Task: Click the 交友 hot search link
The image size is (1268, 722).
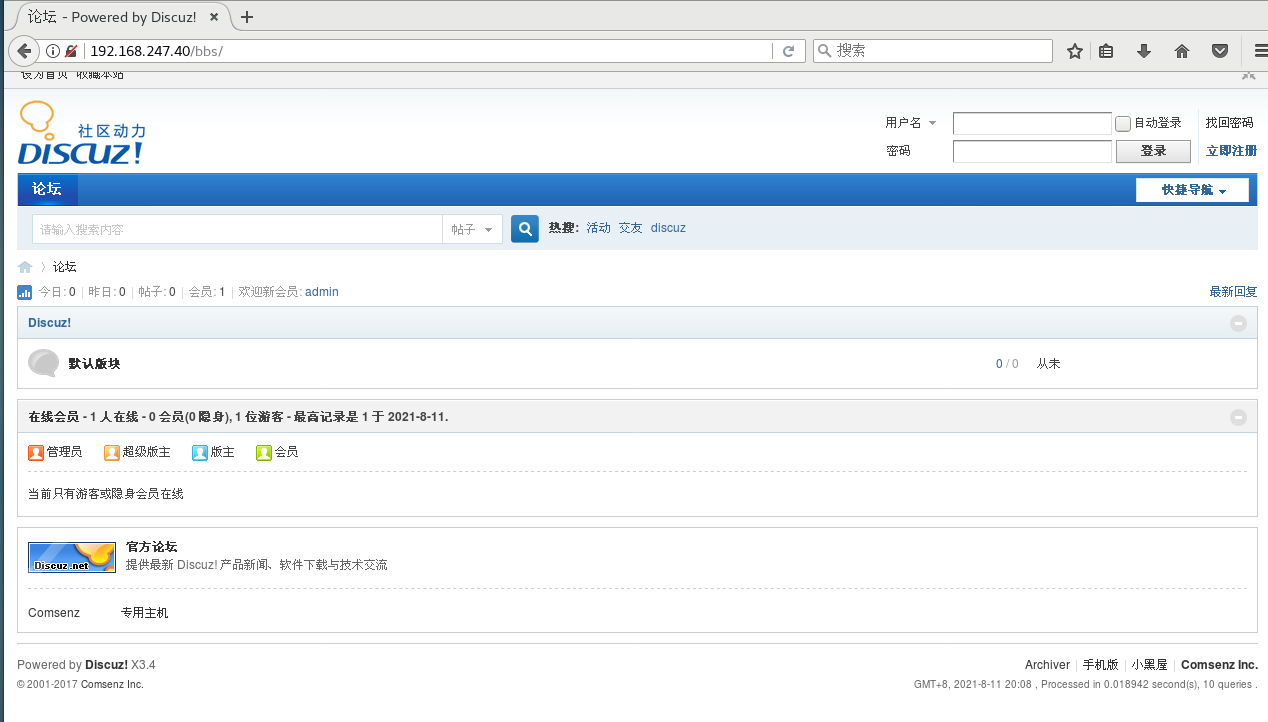Action: (x=630, y=228)
